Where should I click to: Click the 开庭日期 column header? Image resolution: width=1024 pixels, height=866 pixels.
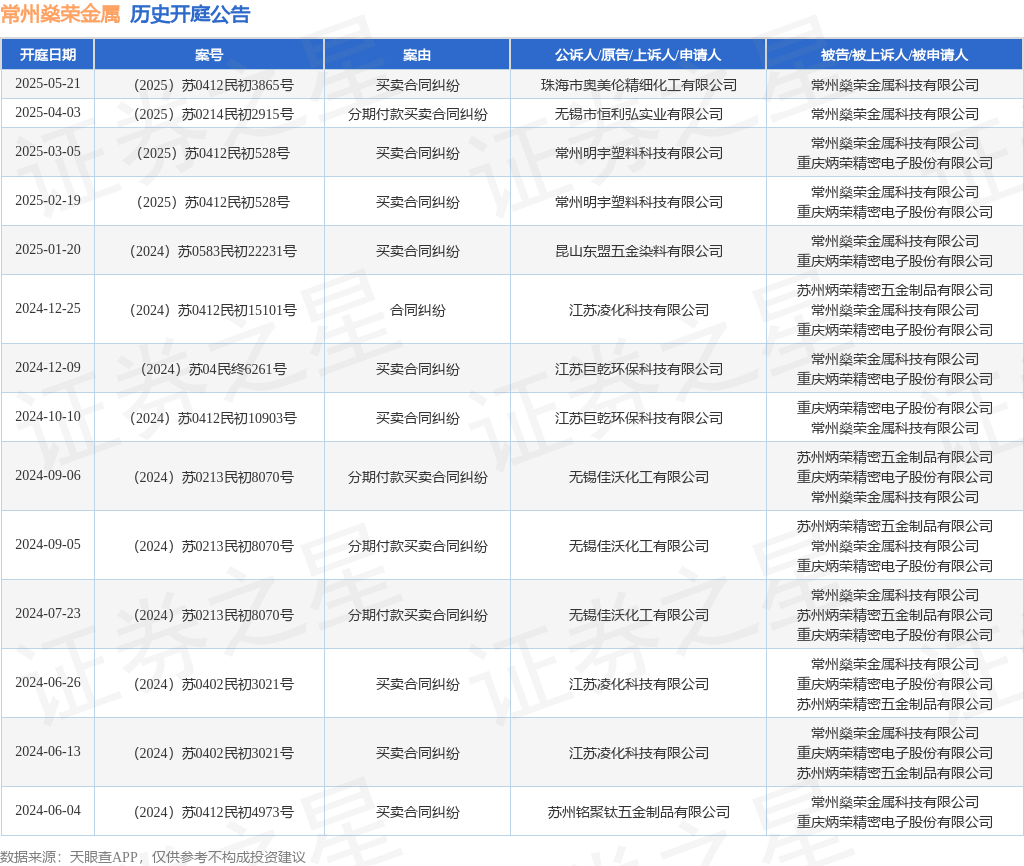pos(48,55)
